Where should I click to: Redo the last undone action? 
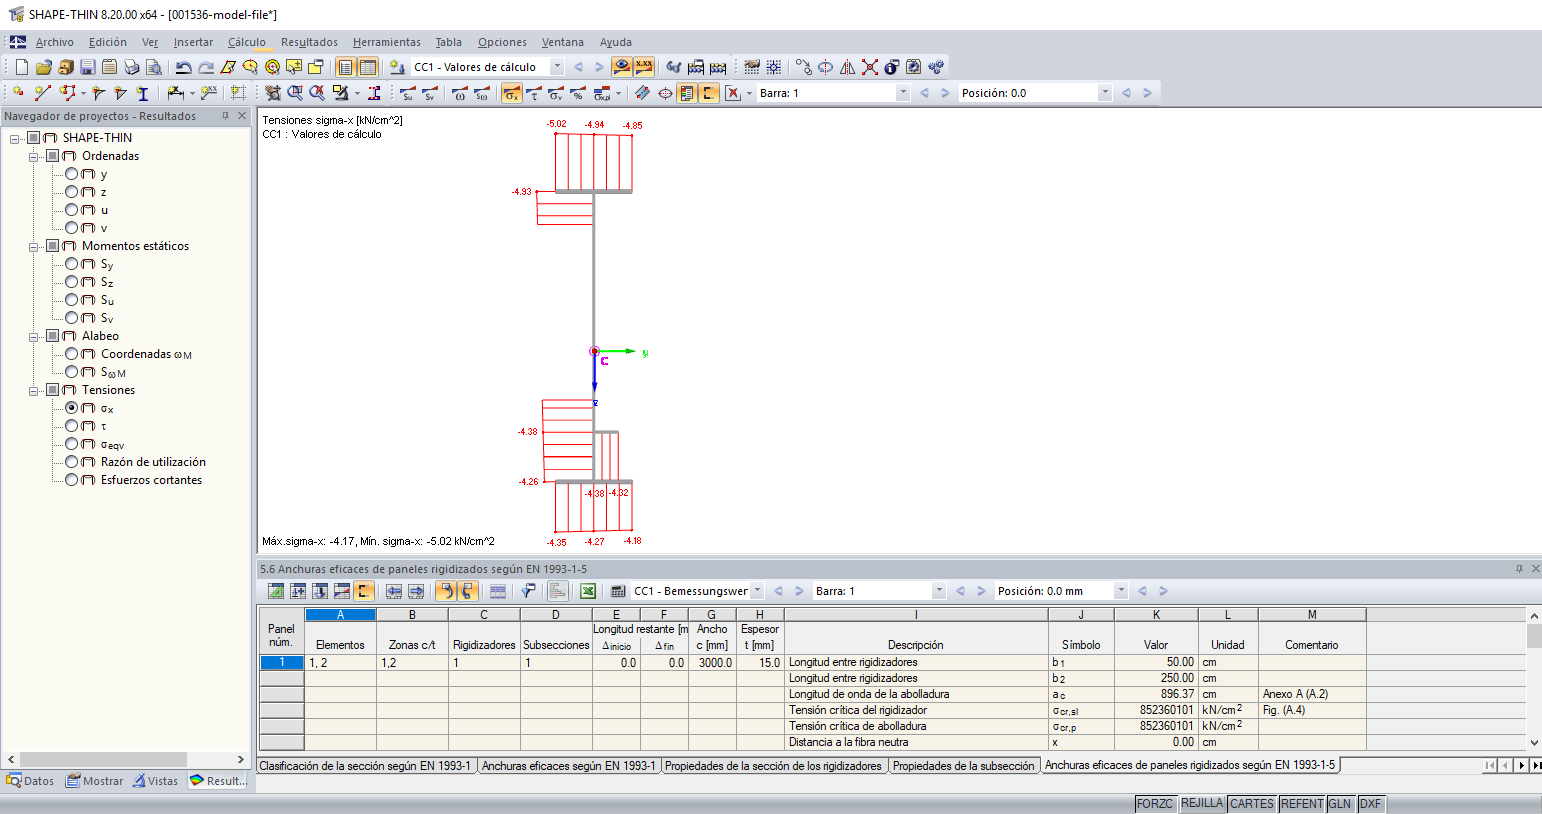click(205, 67)
